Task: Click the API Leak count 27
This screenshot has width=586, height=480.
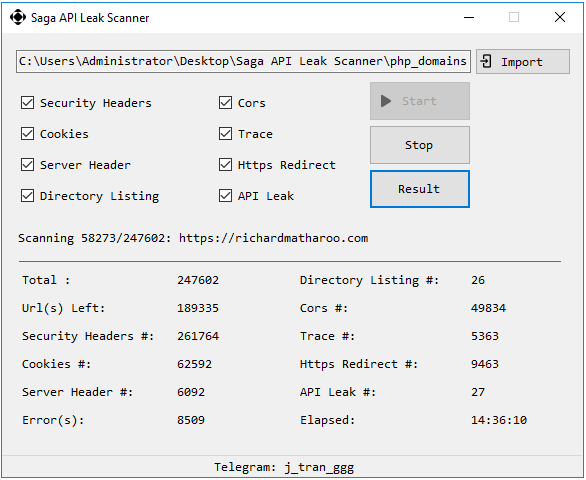Action: (x=478, y=392)
